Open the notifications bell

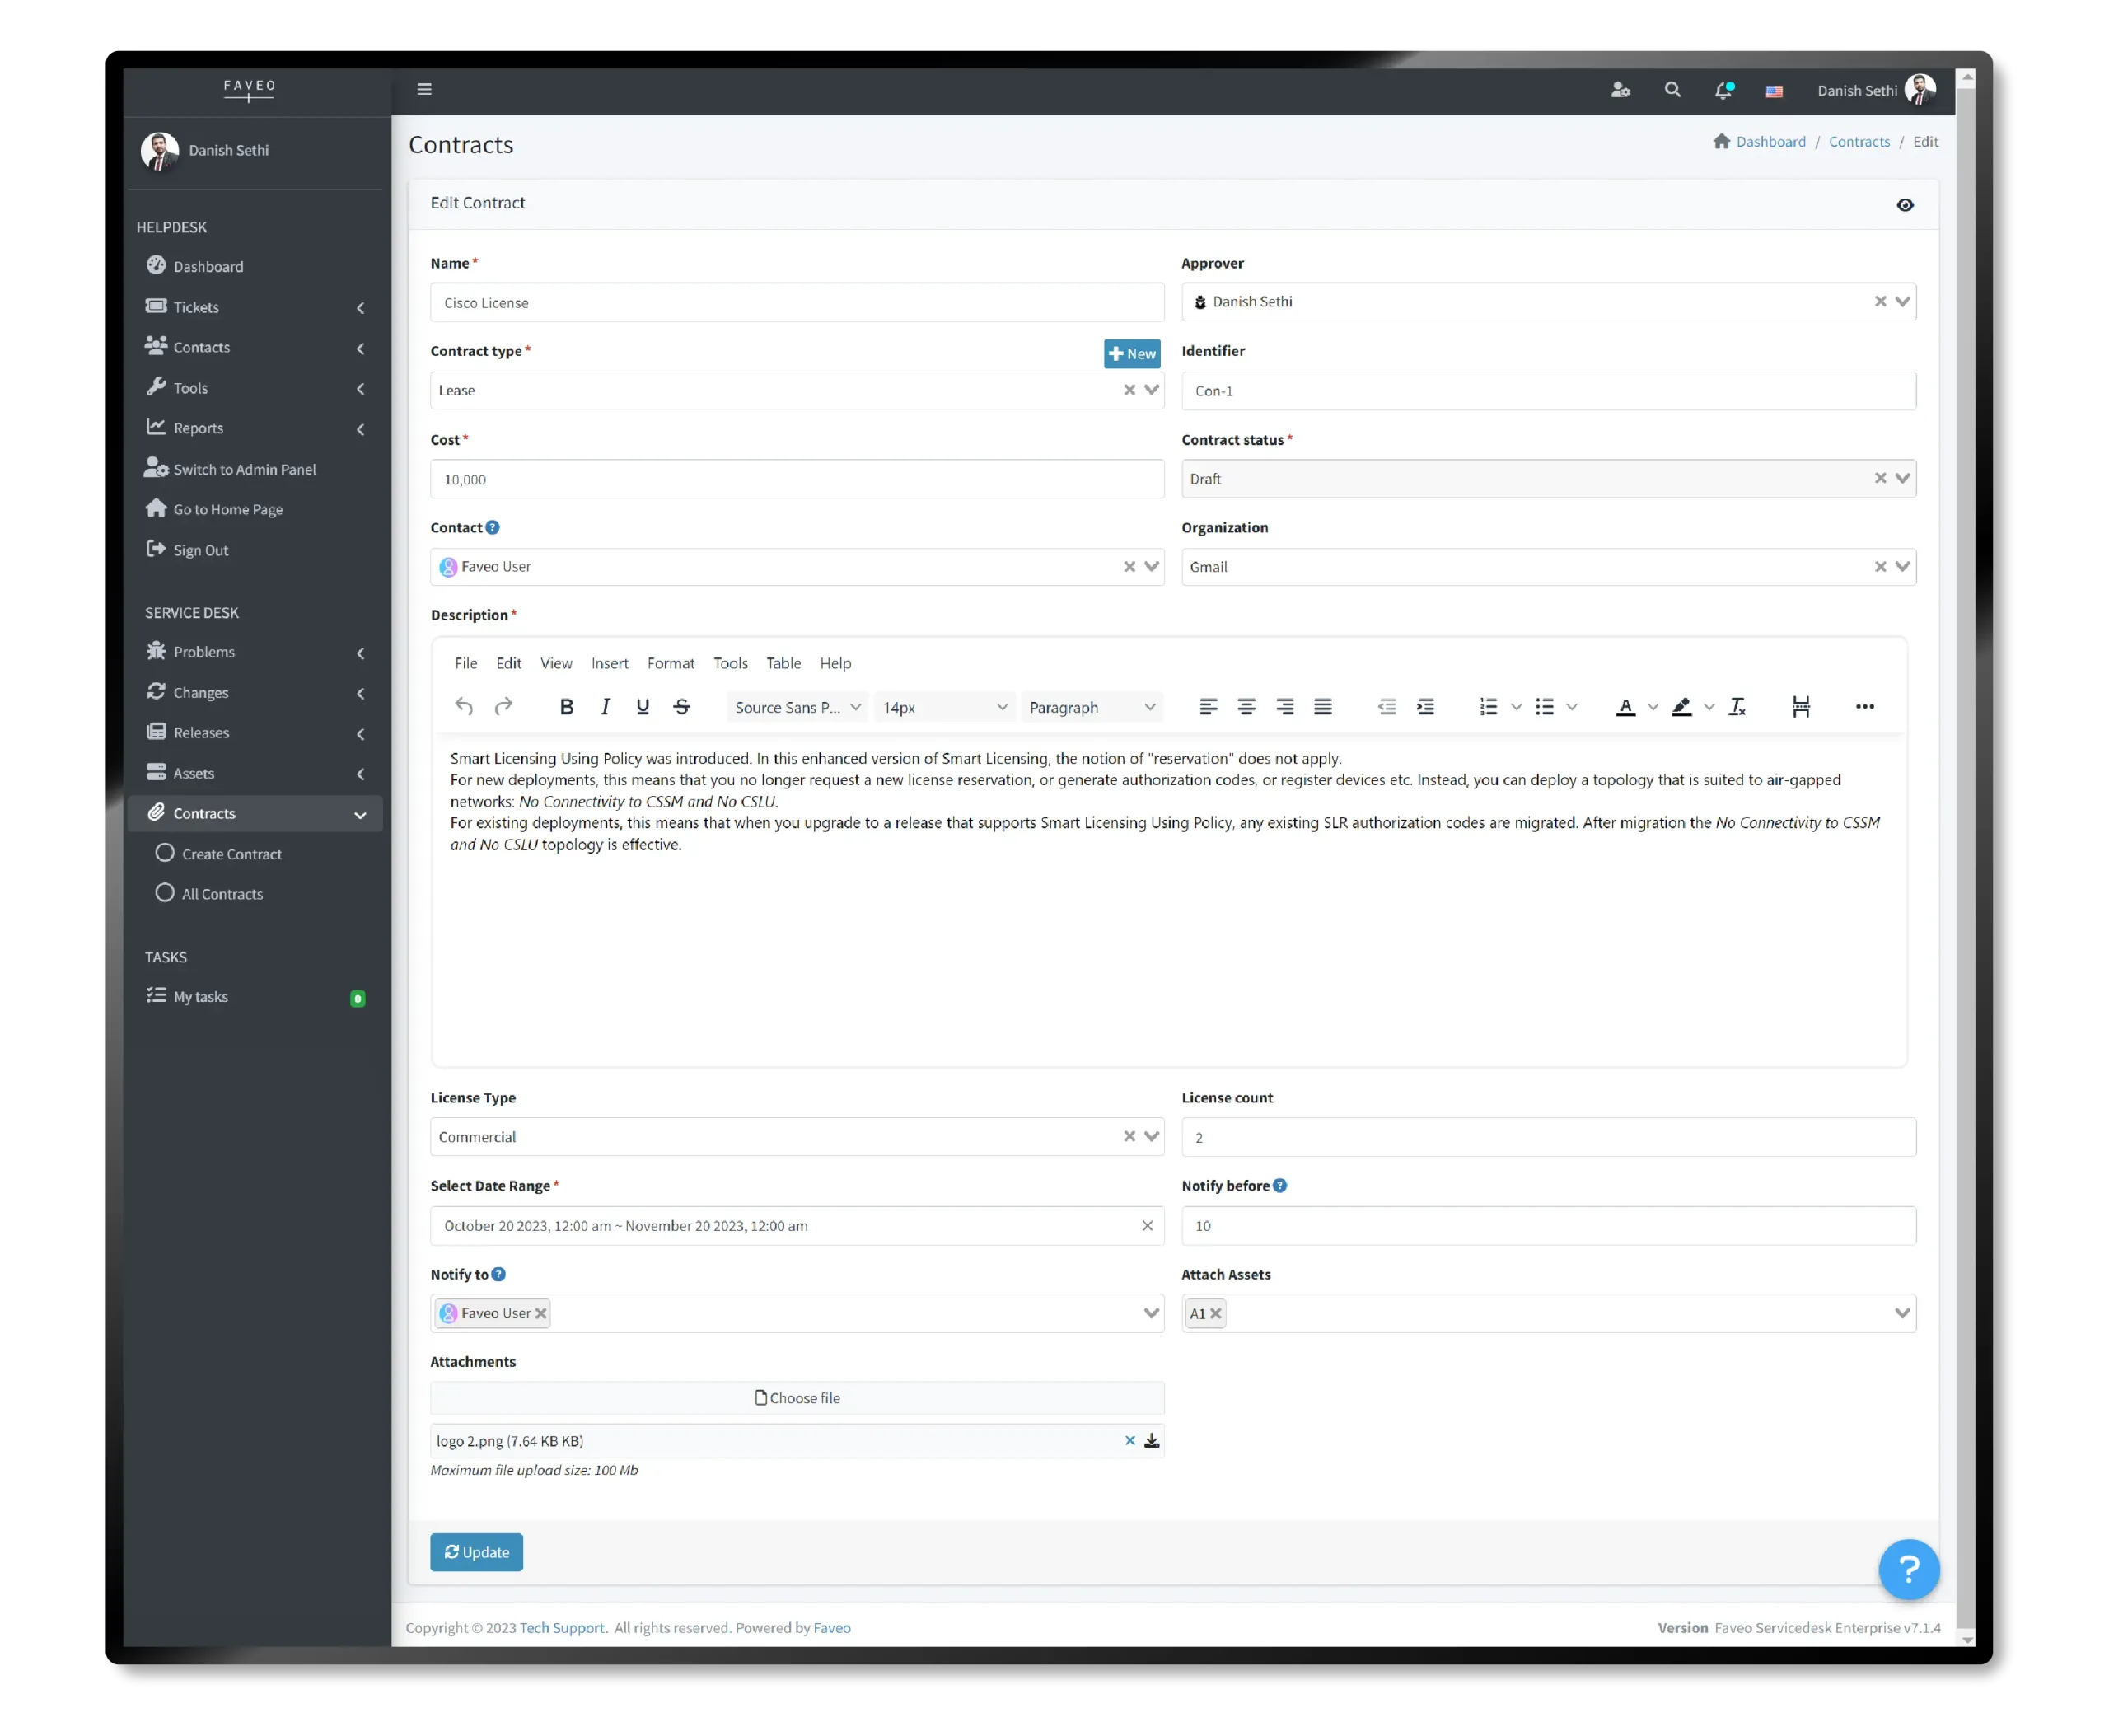pyautogui.click(x=1724, y=90)
